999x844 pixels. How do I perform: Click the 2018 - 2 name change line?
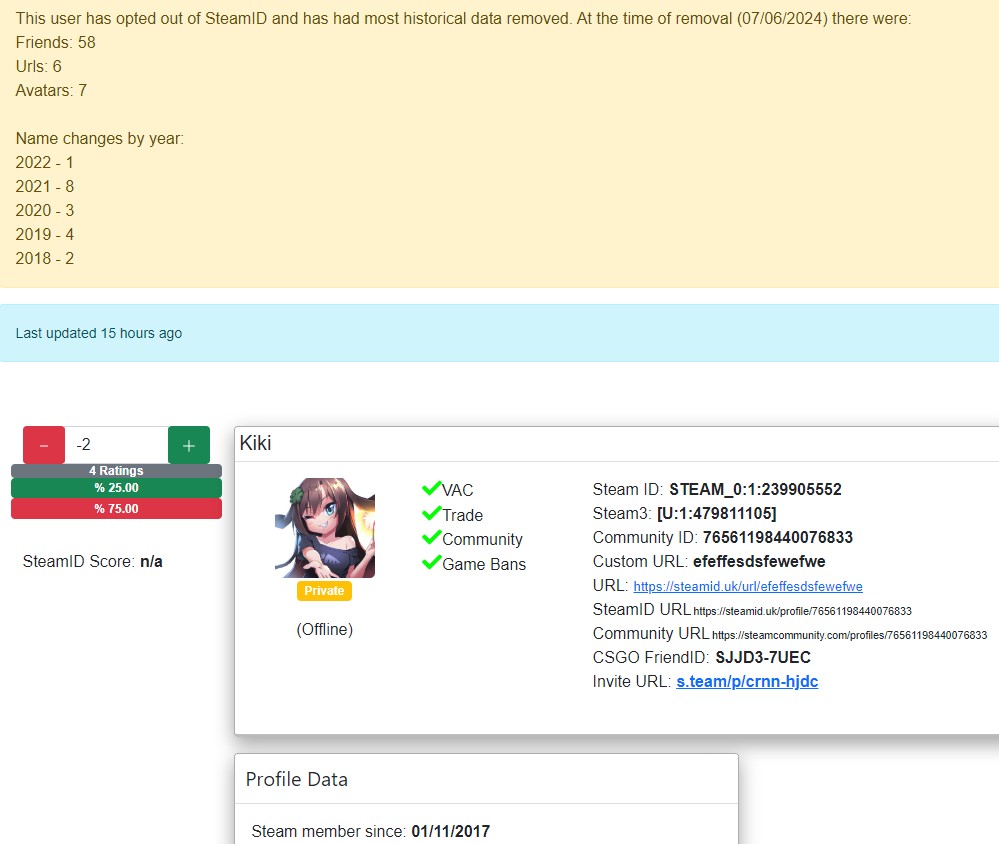point(45,259)
